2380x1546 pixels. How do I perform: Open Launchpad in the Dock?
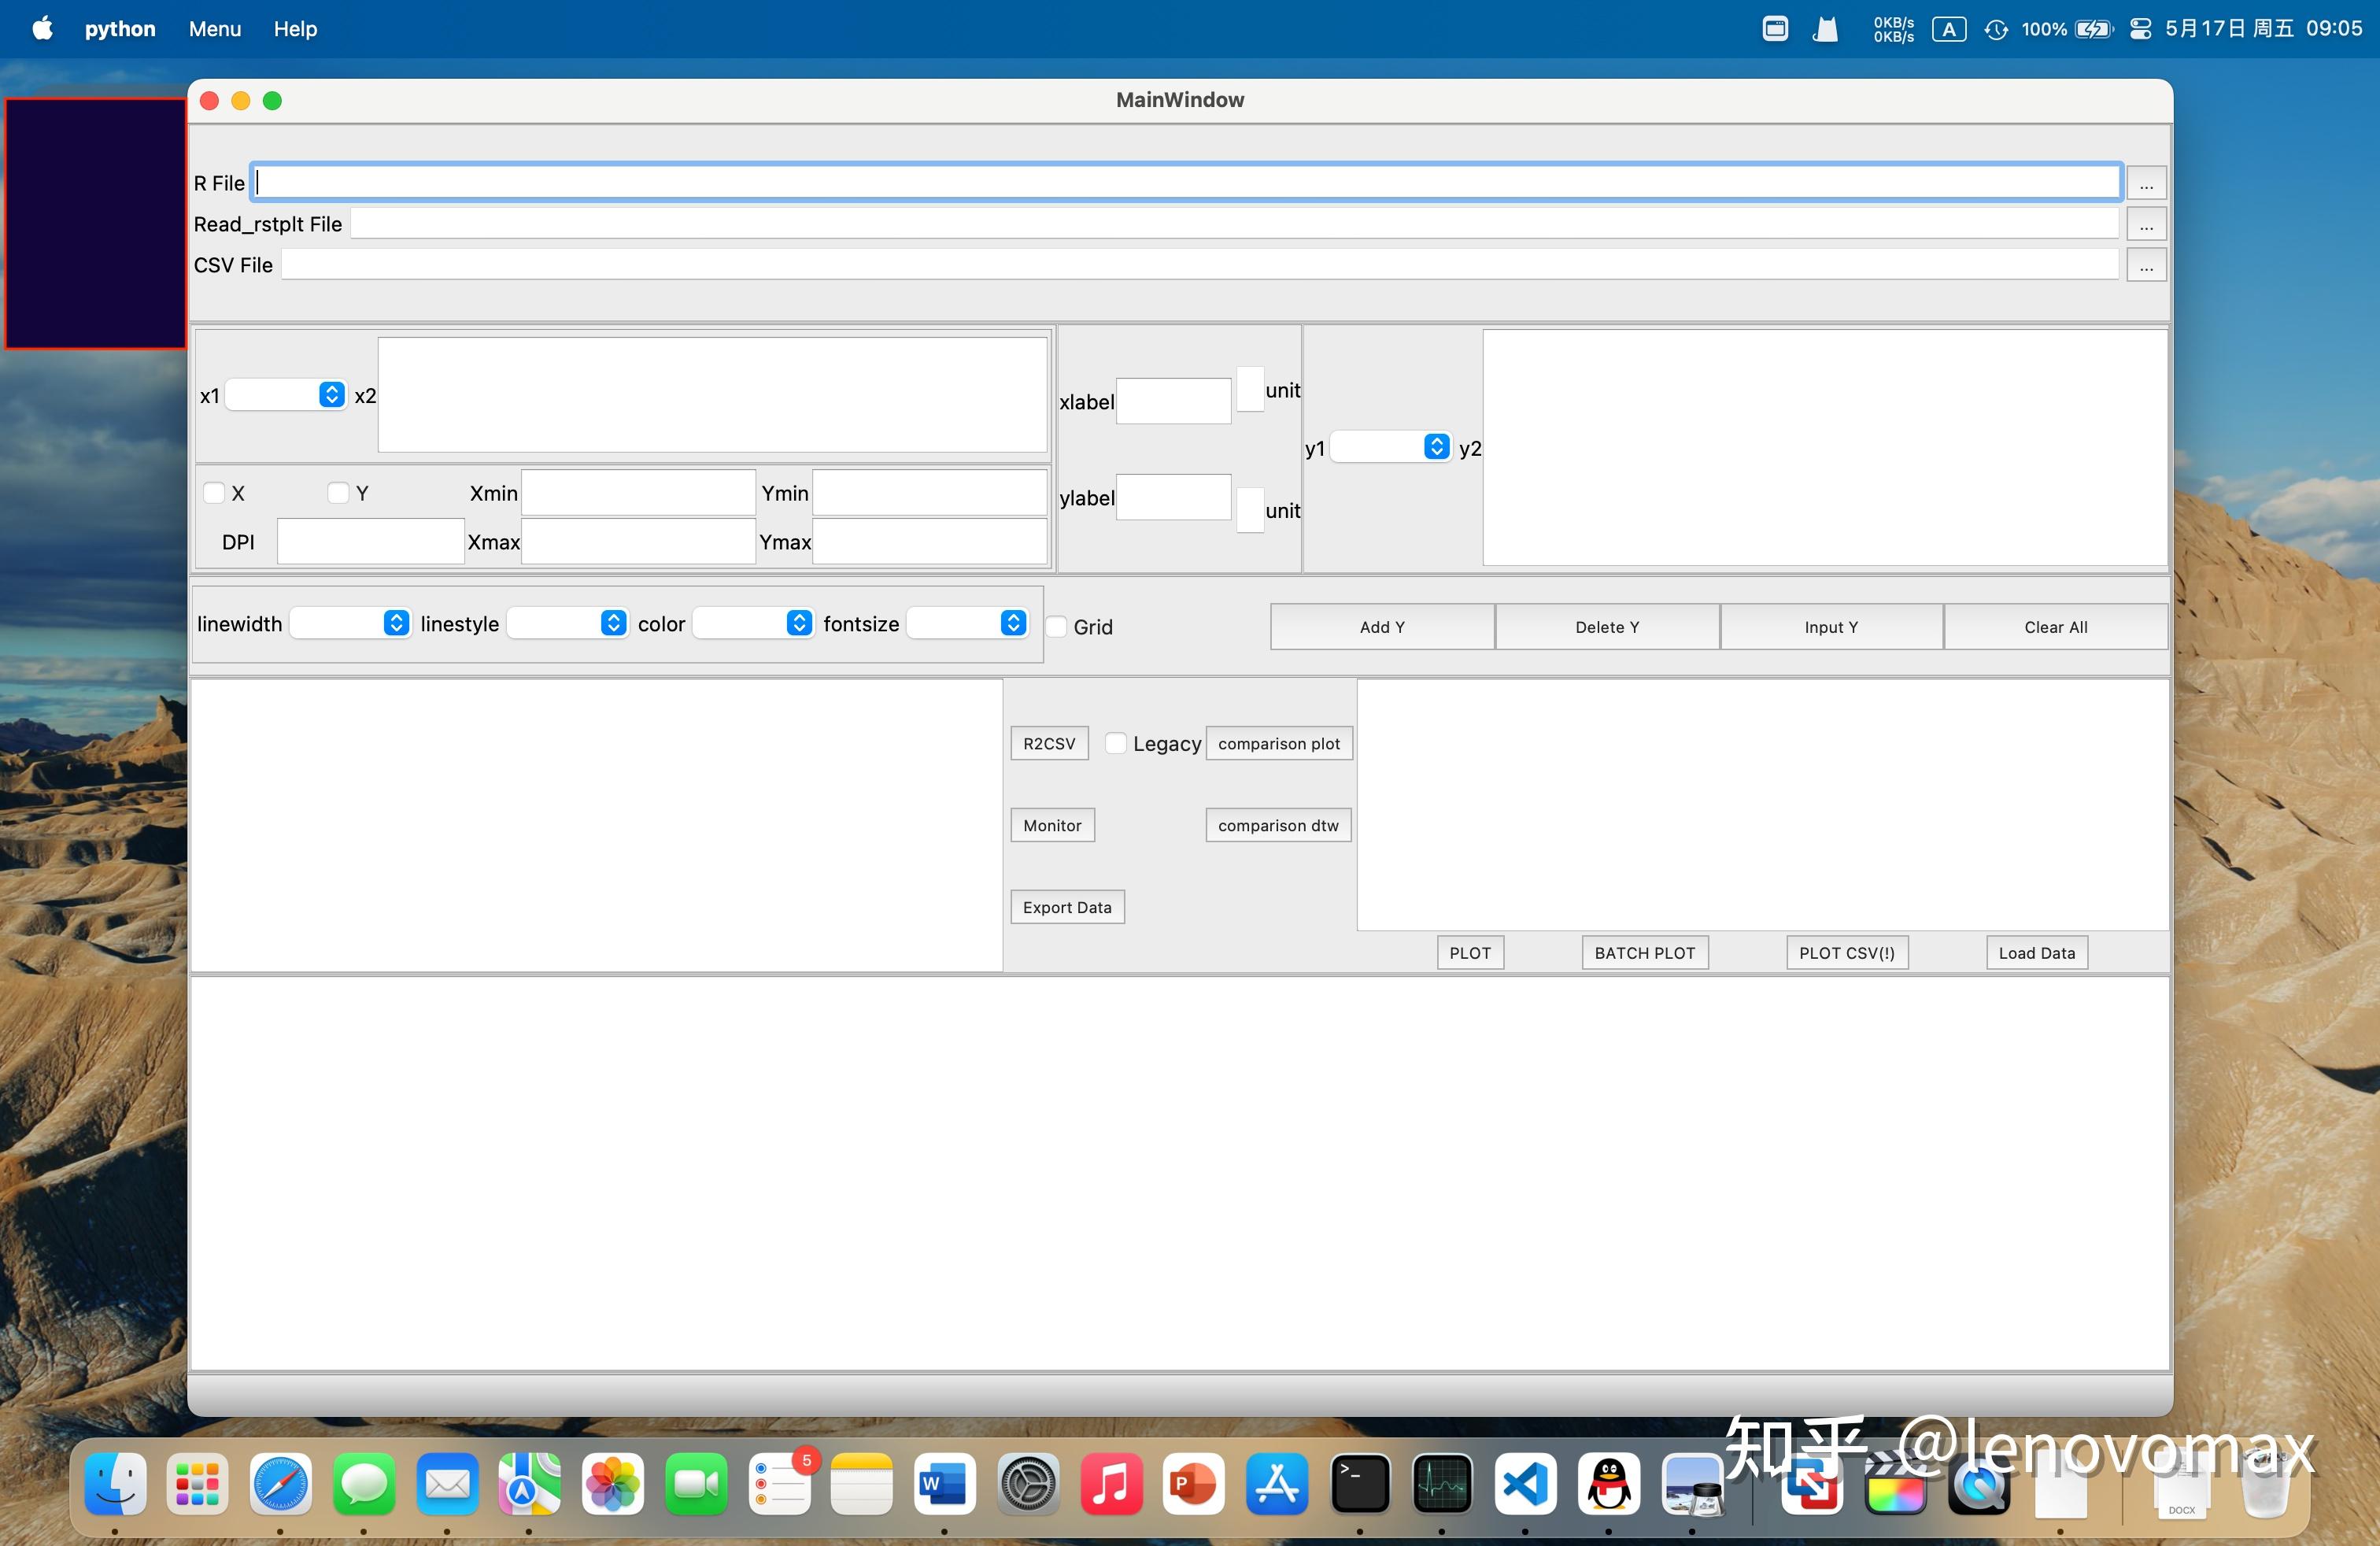point(198,1484)
